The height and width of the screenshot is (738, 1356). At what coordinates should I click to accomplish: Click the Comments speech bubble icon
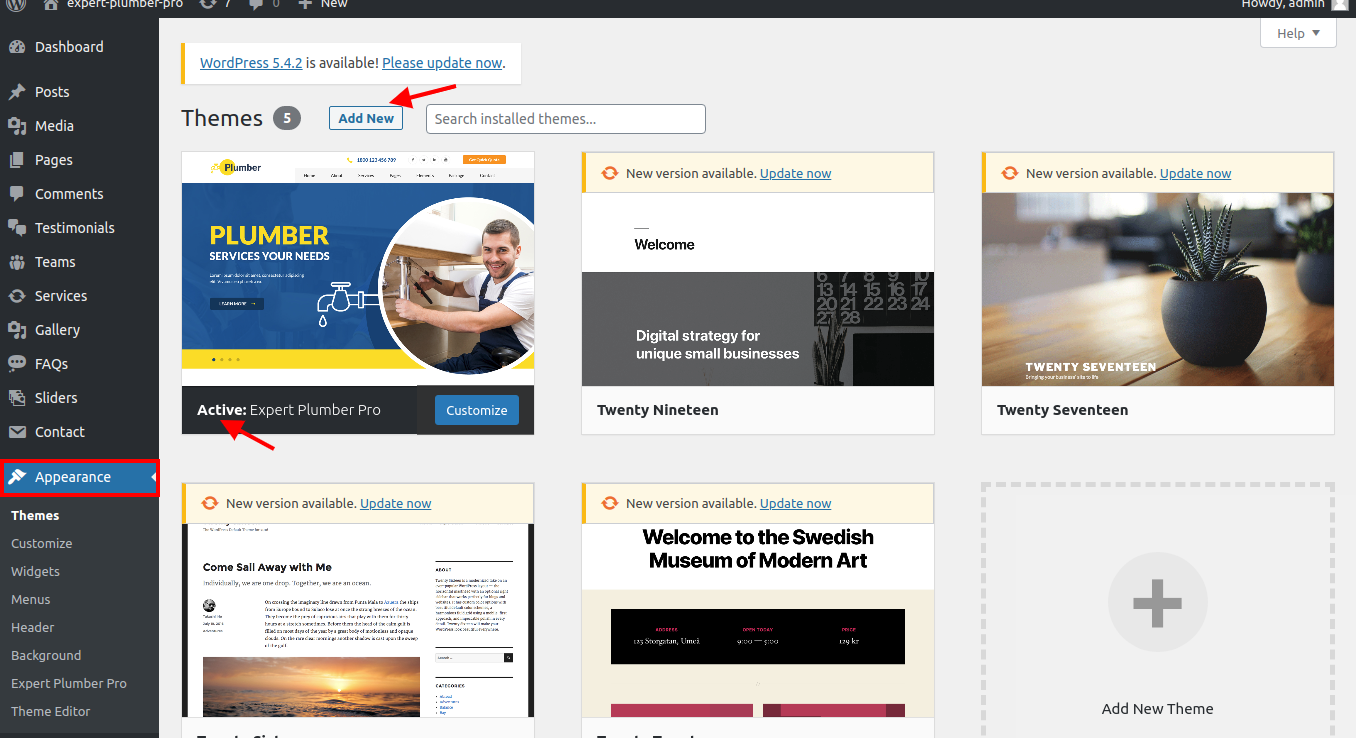(x=17, y=194)
